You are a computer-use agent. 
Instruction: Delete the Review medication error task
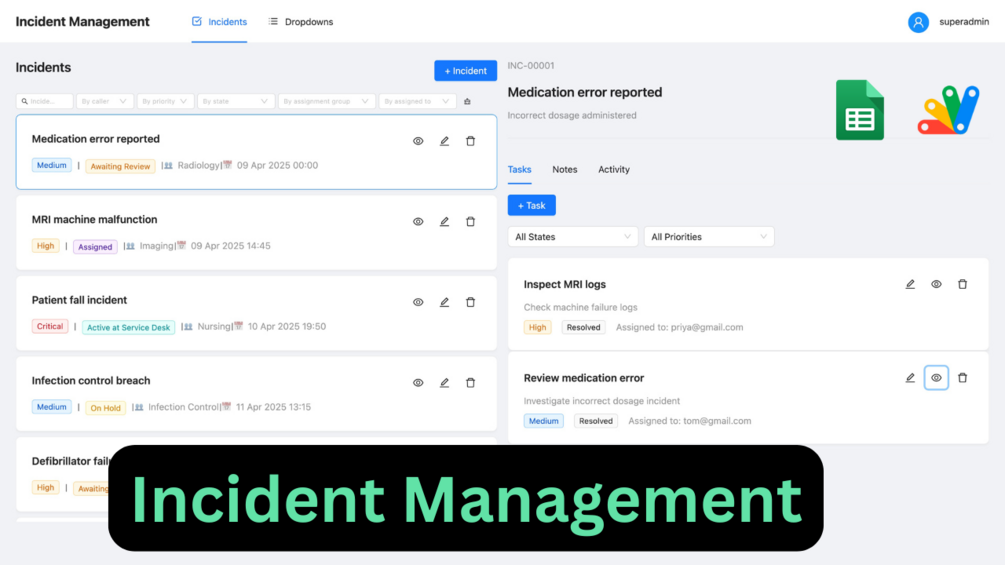pyautogui.click(x=963, y=378)
